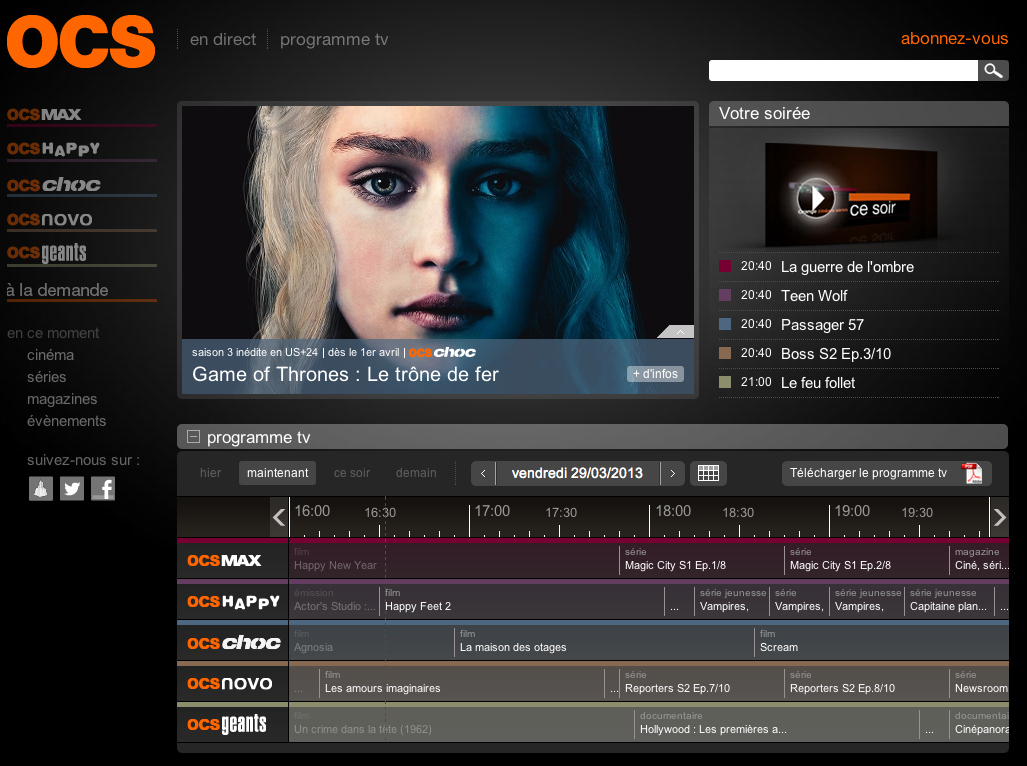Switch to the 'hier' tab
Viewport: 1027px width, 766px height.
[x=210, y=473]
